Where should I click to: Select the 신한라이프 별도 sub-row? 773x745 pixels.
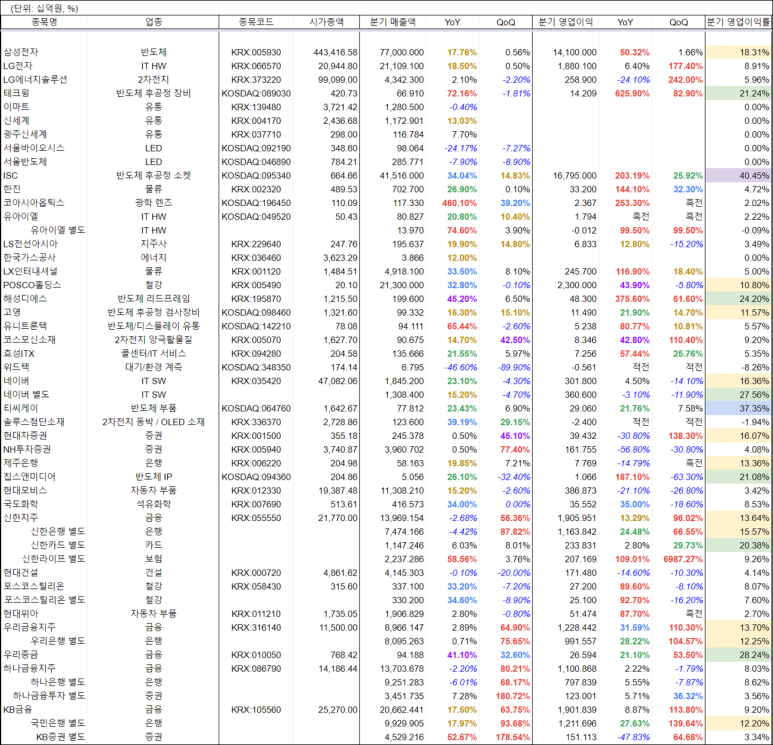point(54,559)
